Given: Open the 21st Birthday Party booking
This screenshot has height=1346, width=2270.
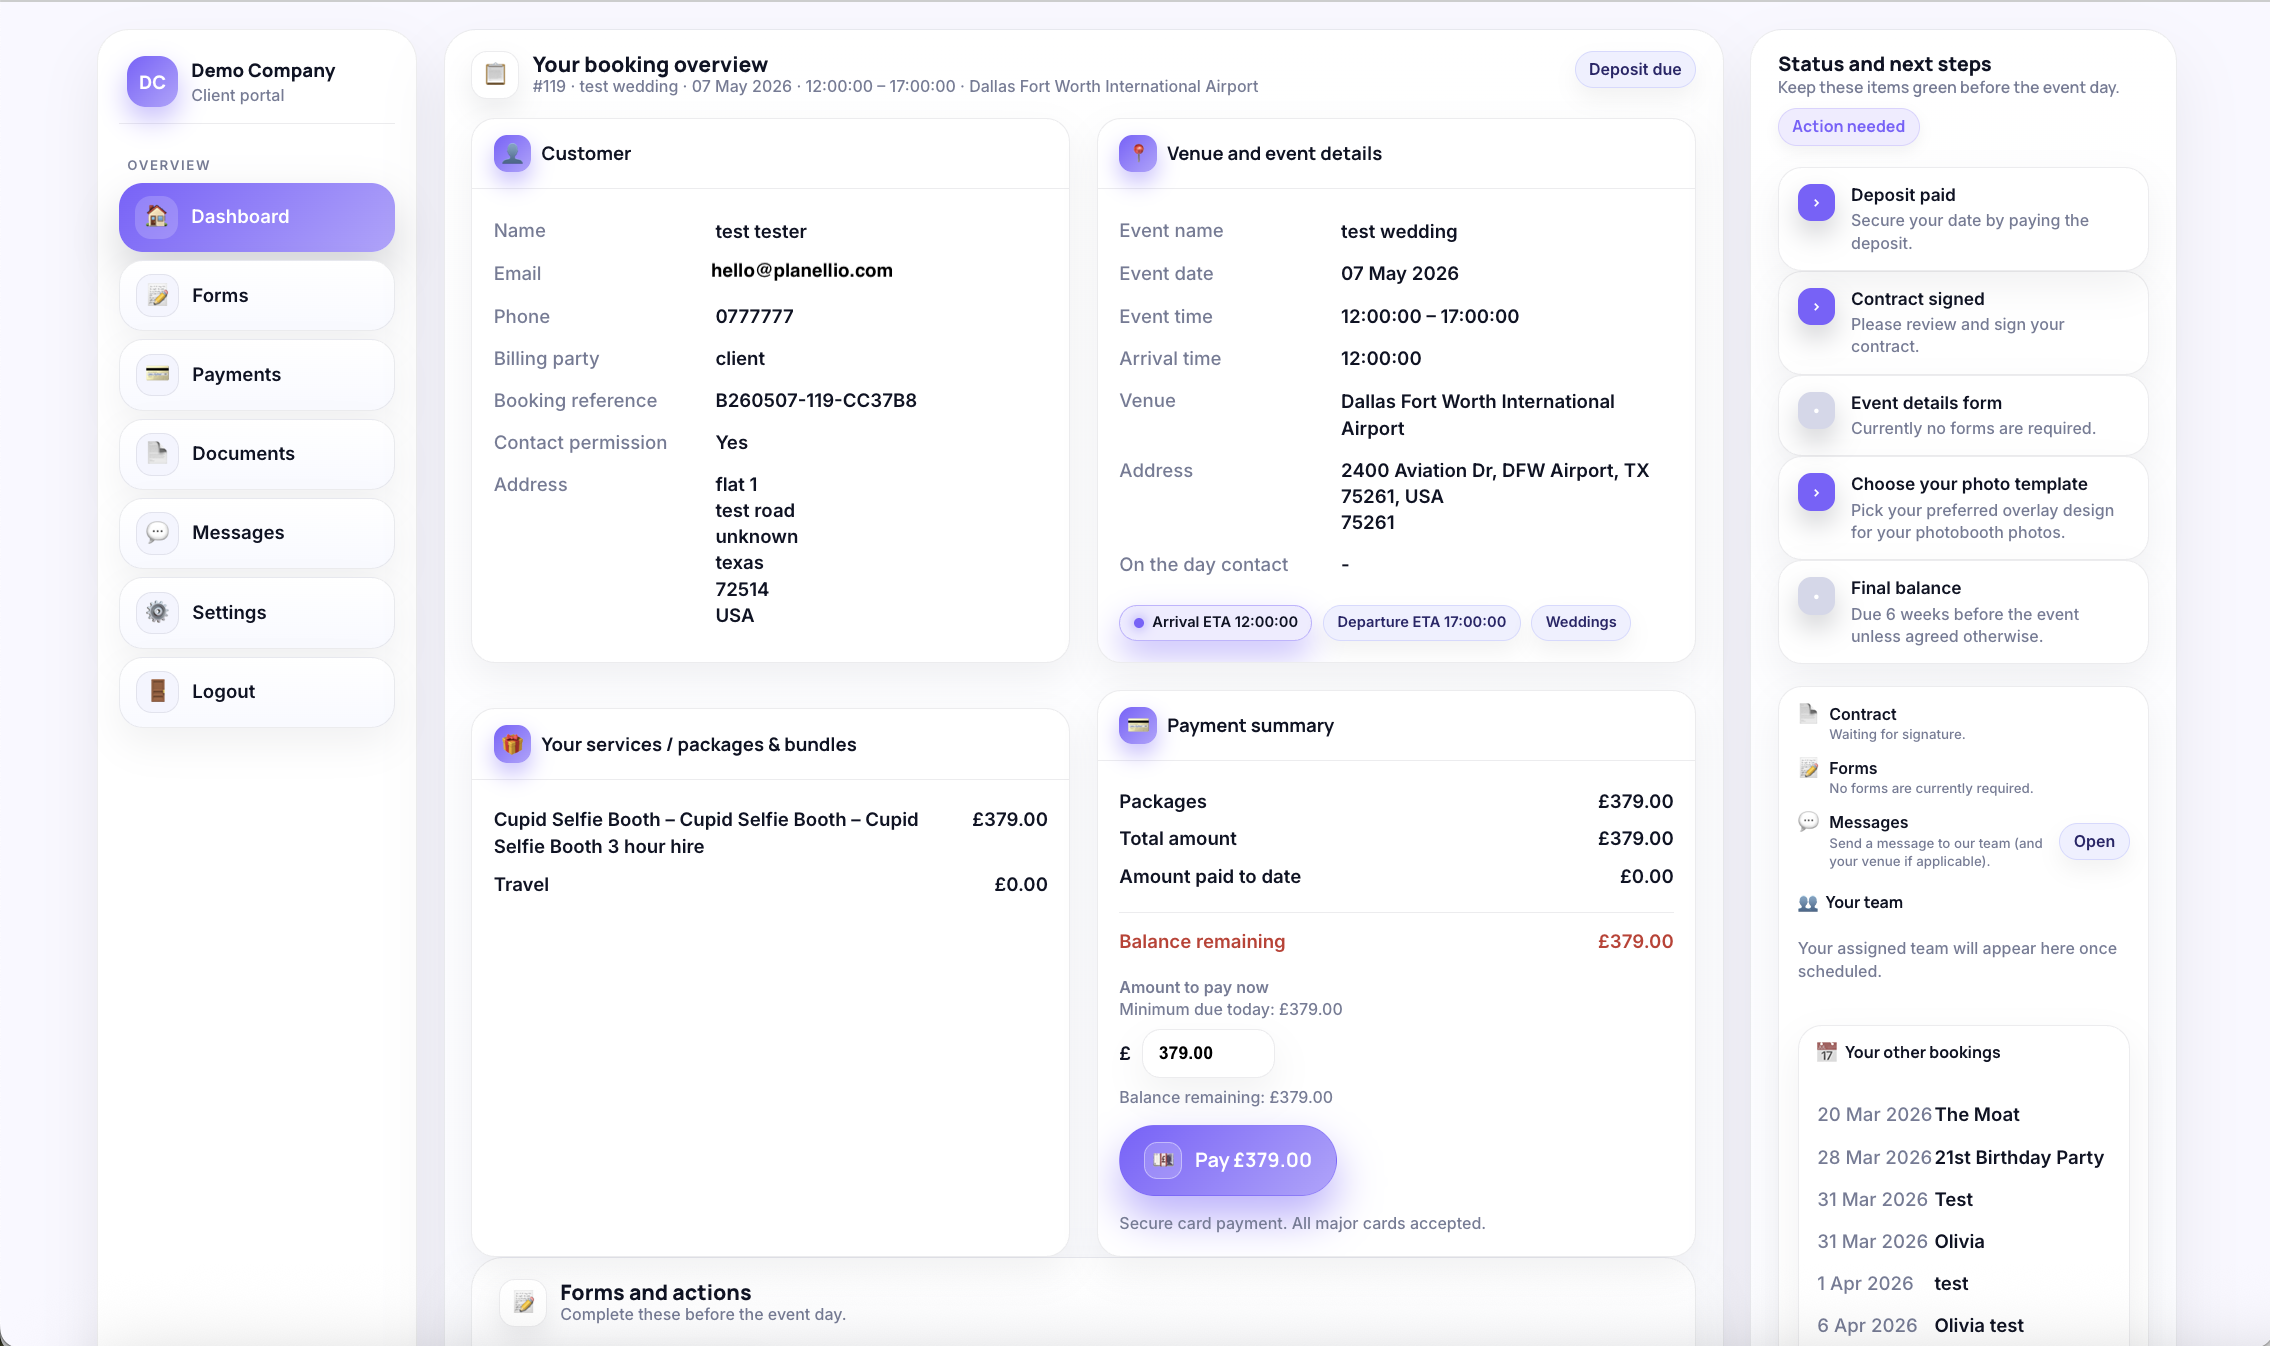Looking at the screenshot, I should point(1960,1158).
